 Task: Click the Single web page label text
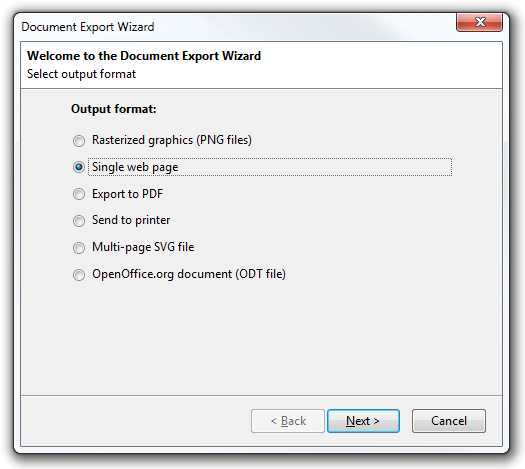[x=135, y=167]
